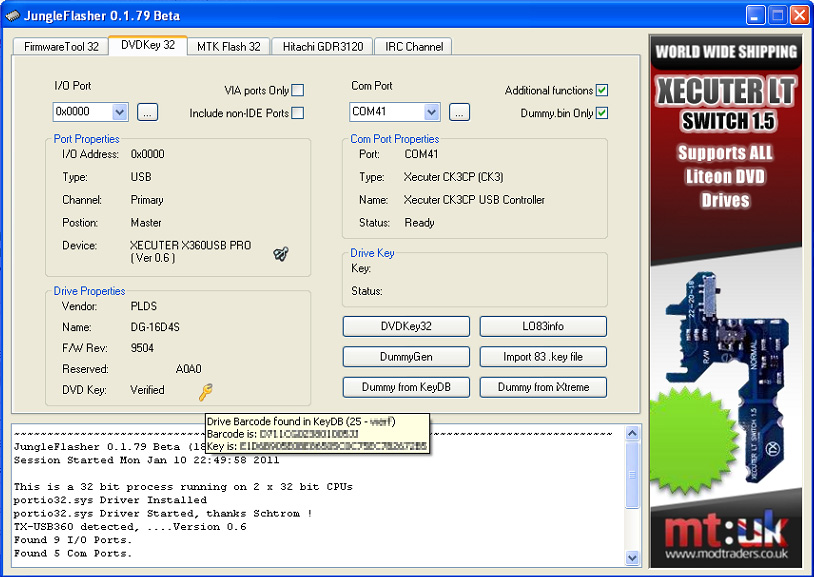
Task: Click the '0x0000' I/O Address value in Port Properties
Action: click(147, 154)
